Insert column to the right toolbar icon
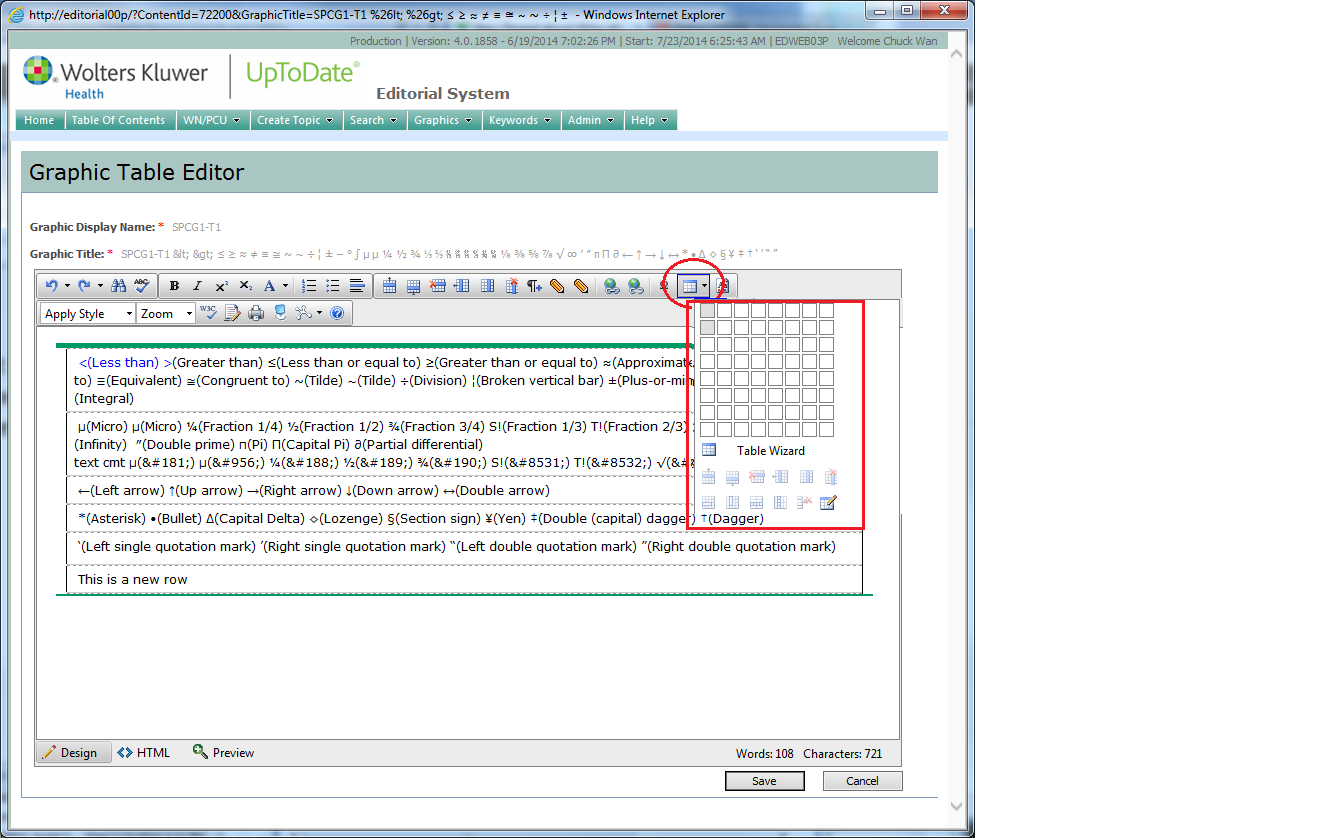 point(487,287)
